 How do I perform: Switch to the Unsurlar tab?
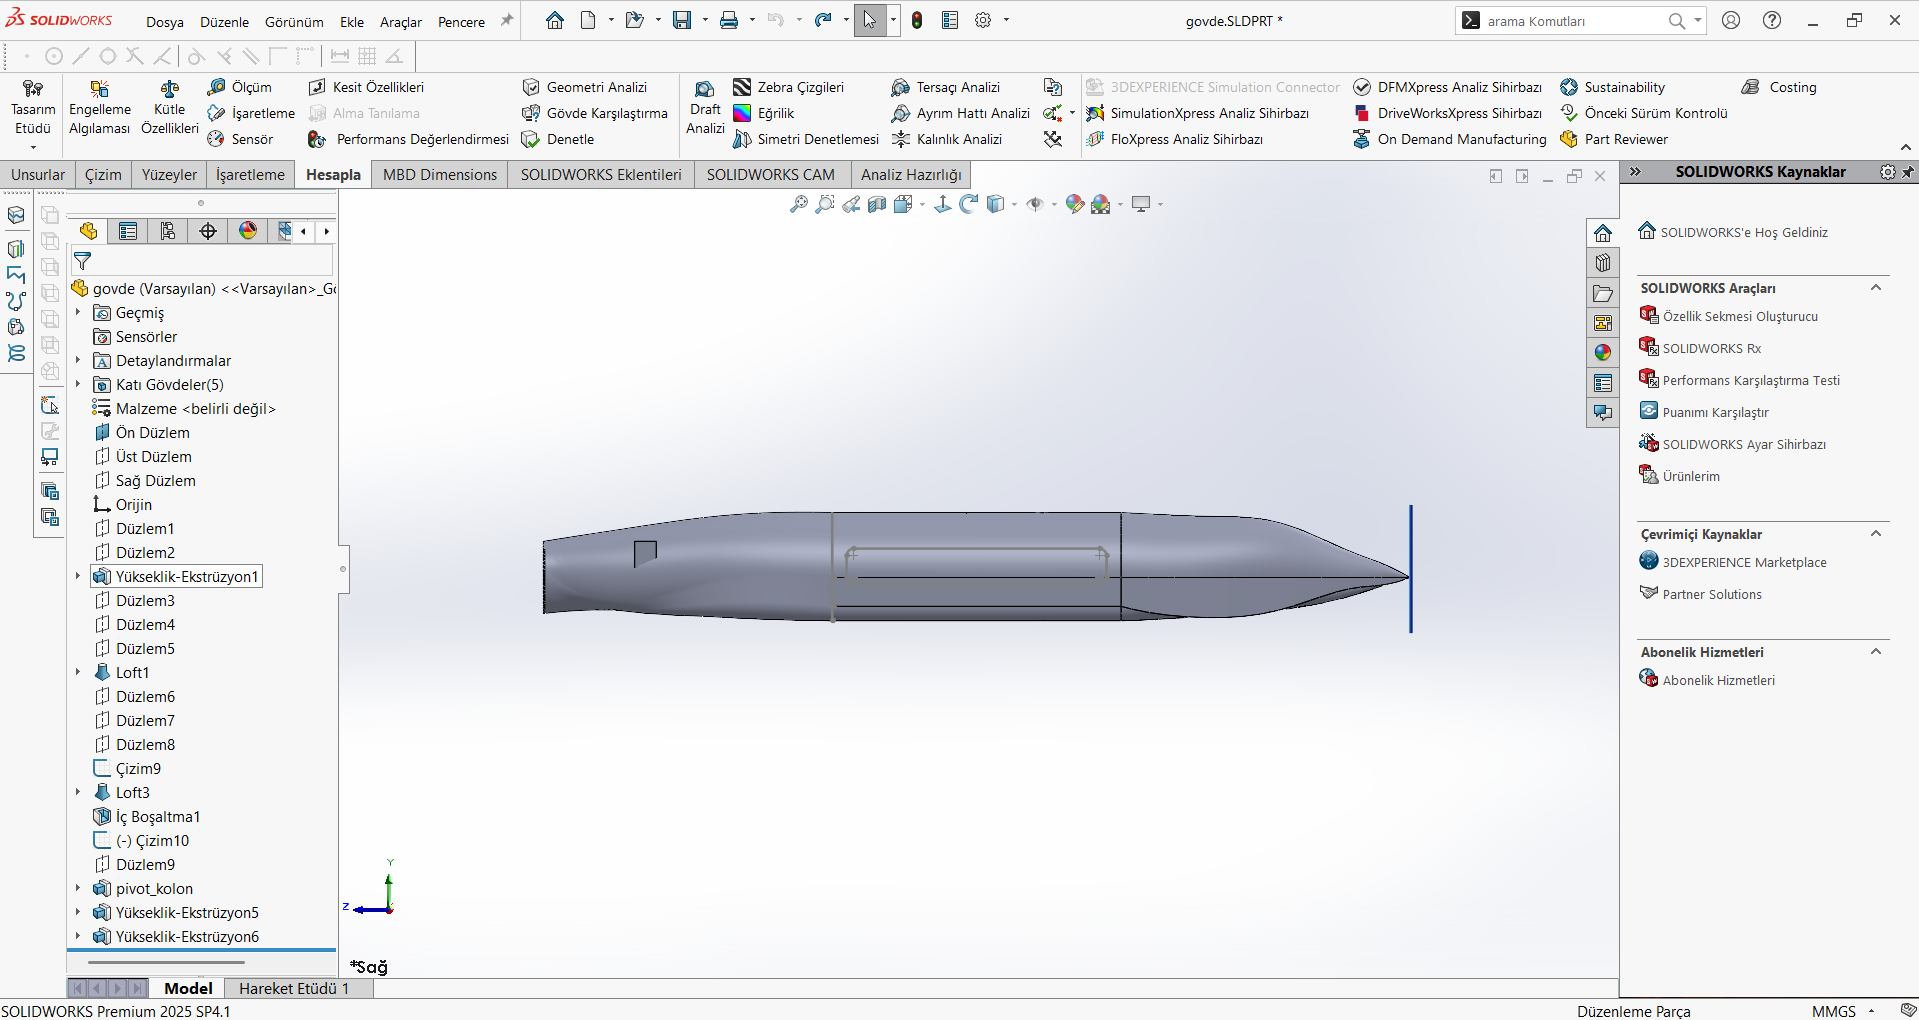[x=38, y=174]
